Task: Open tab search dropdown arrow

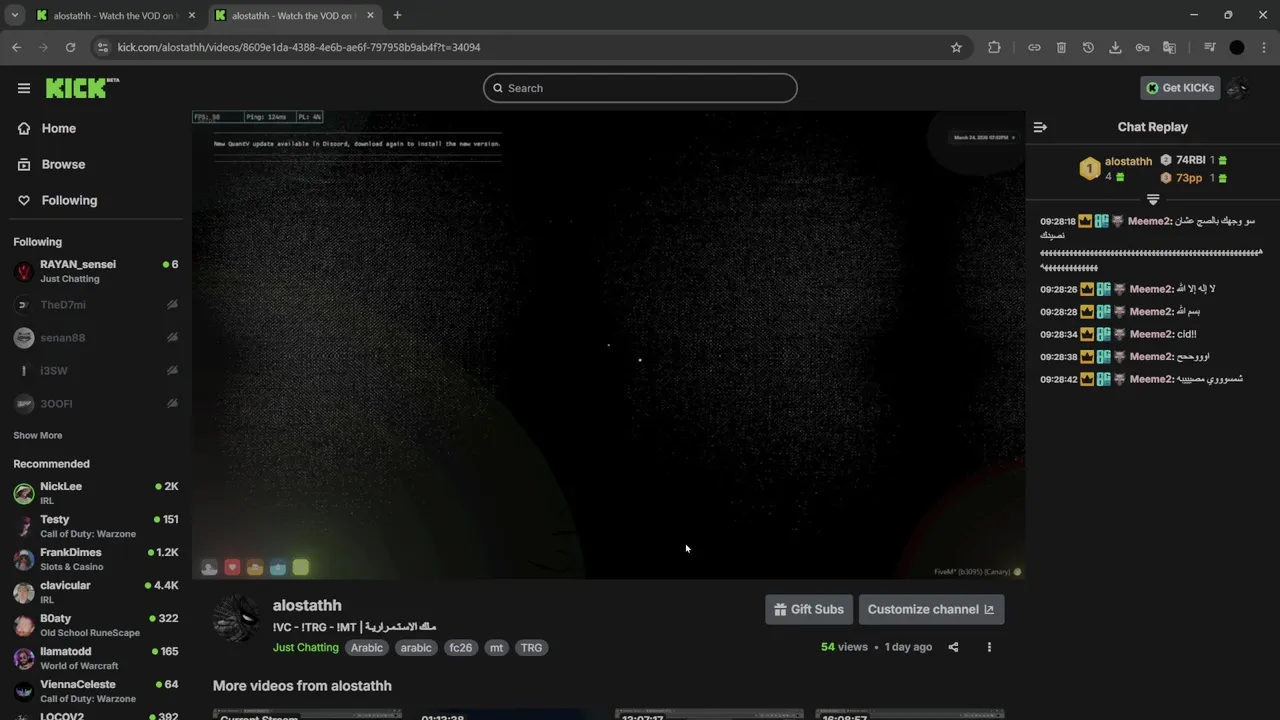Action: [x=14, y=15]
